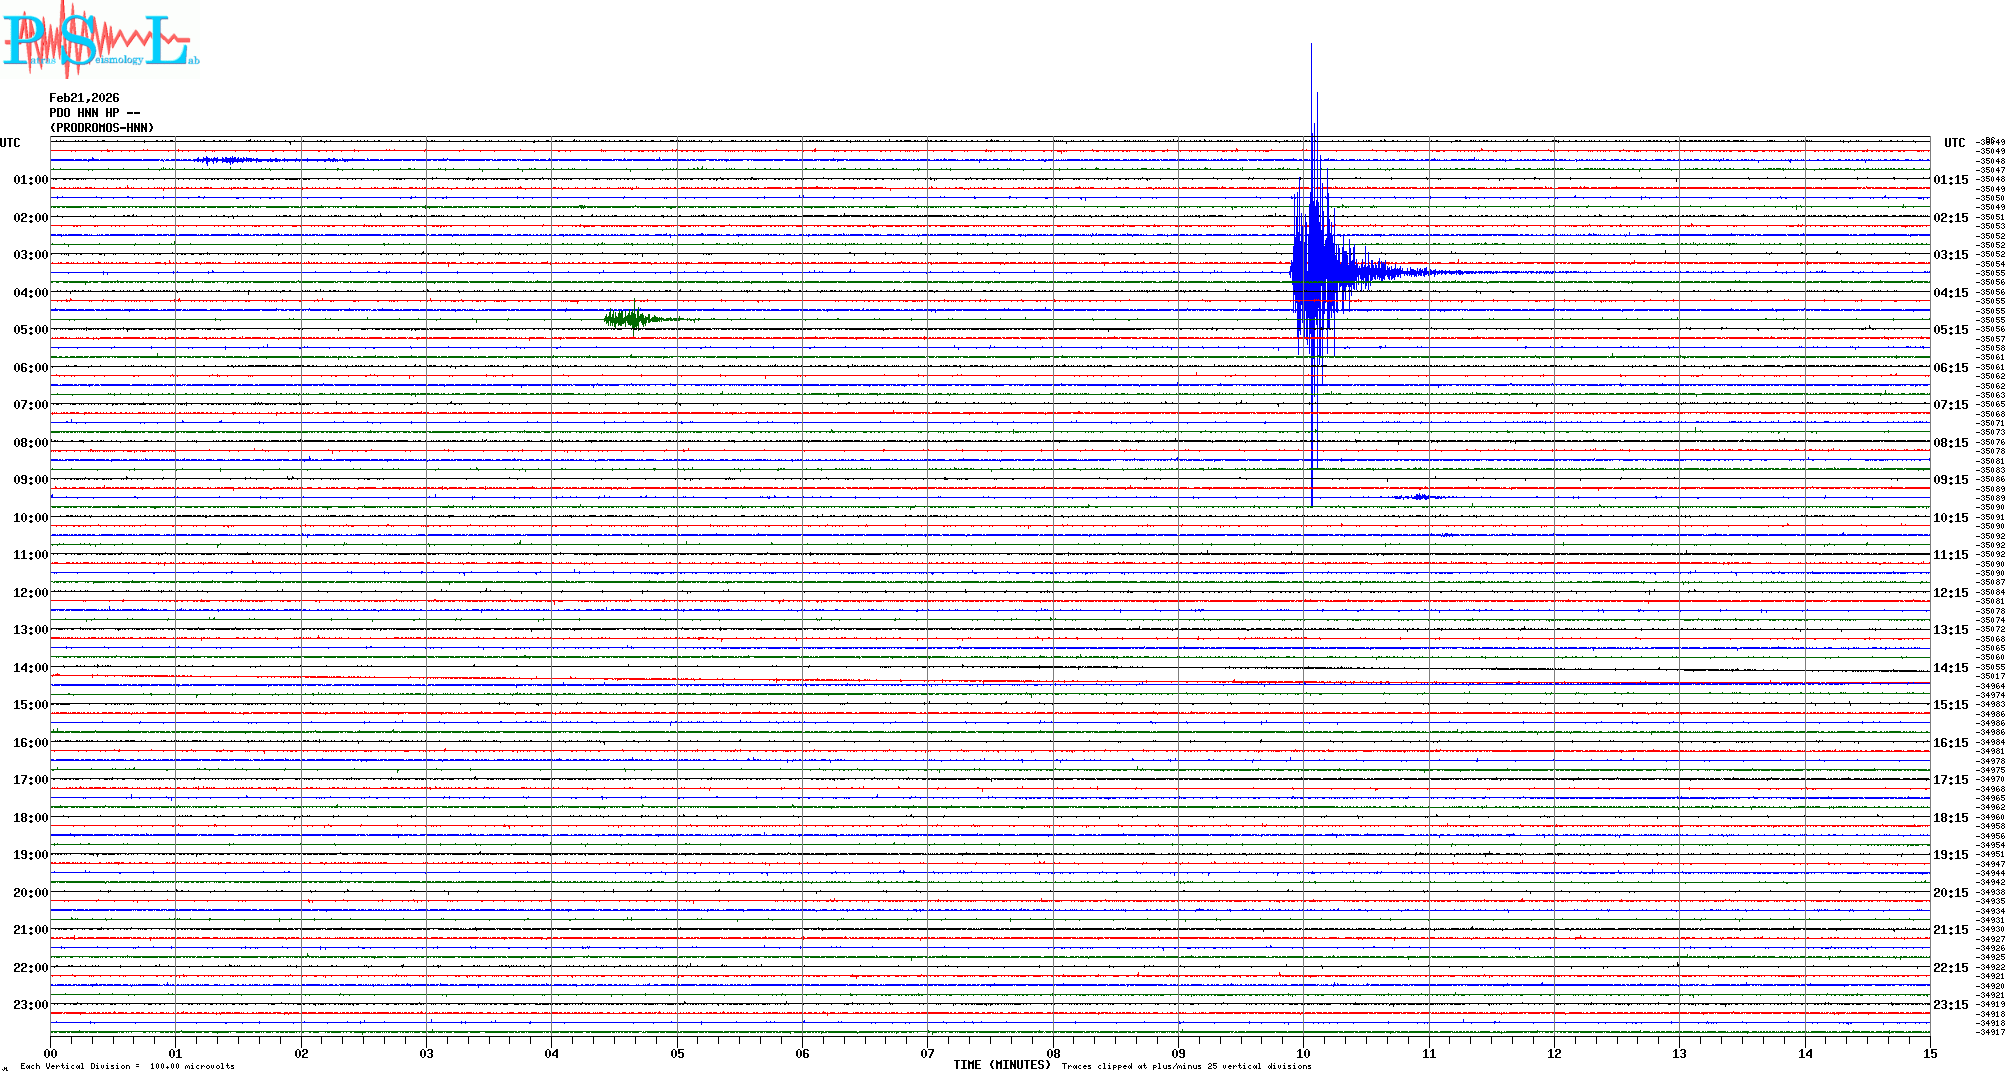Image resolution: width=2010 pixels, height=1080 pixels.
Task: Click the 05 minute tick on bottom axis
Action: click(677, 1053)
